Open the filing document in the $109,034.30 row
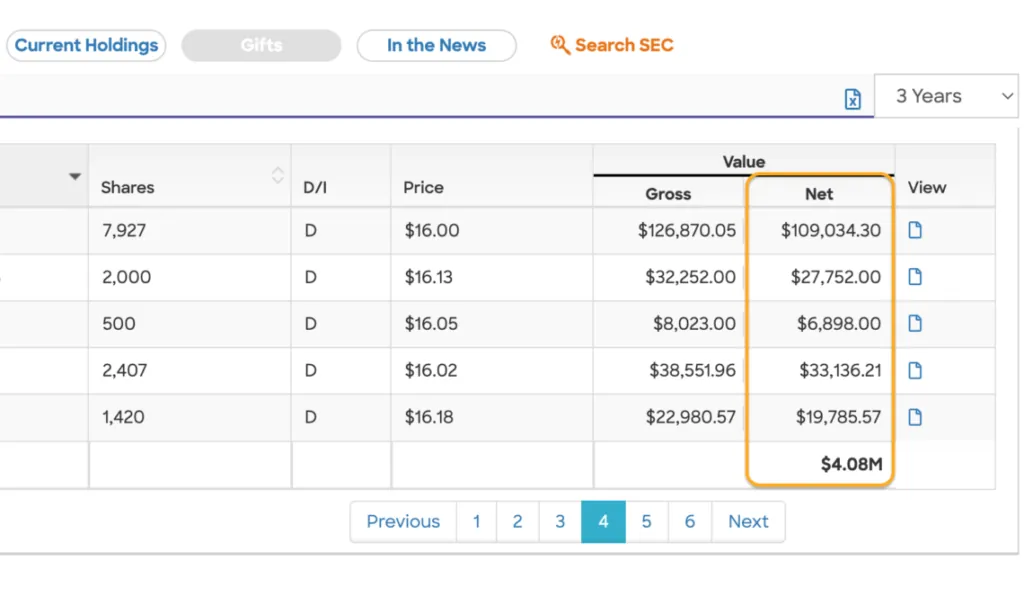 click(915, 230)
